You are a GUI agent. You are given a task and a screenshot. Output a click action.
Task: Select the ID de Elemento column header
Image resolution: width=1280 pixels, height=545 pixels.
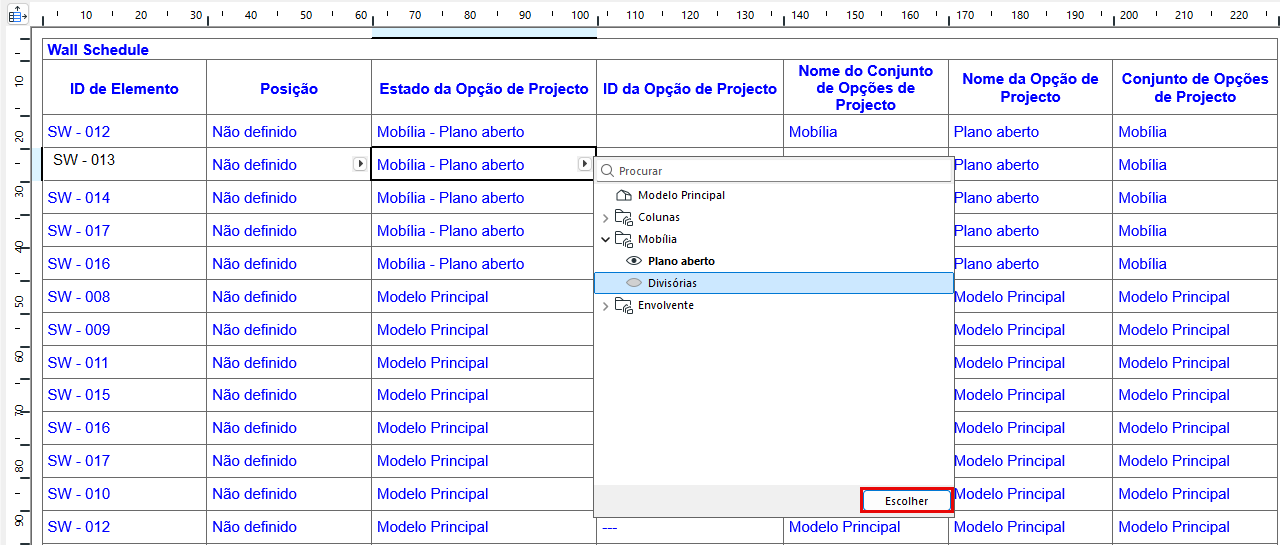124,88
